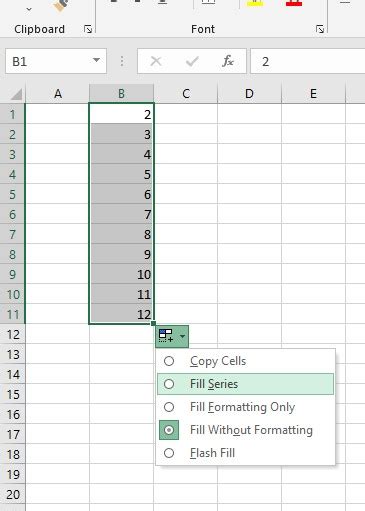Click cell B7 containing 8
The width and height of the screenshot is (365, 511).
pos(122,234)
